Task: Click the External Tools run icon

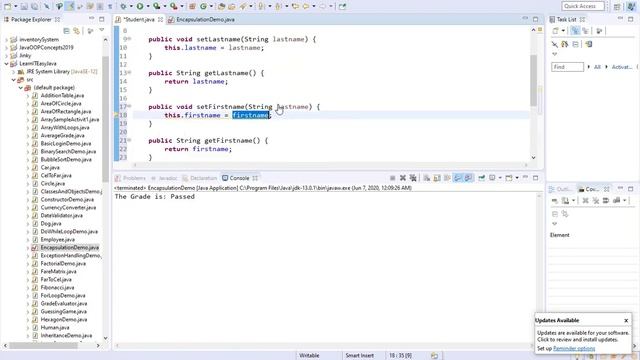Action: pos(173,7)
